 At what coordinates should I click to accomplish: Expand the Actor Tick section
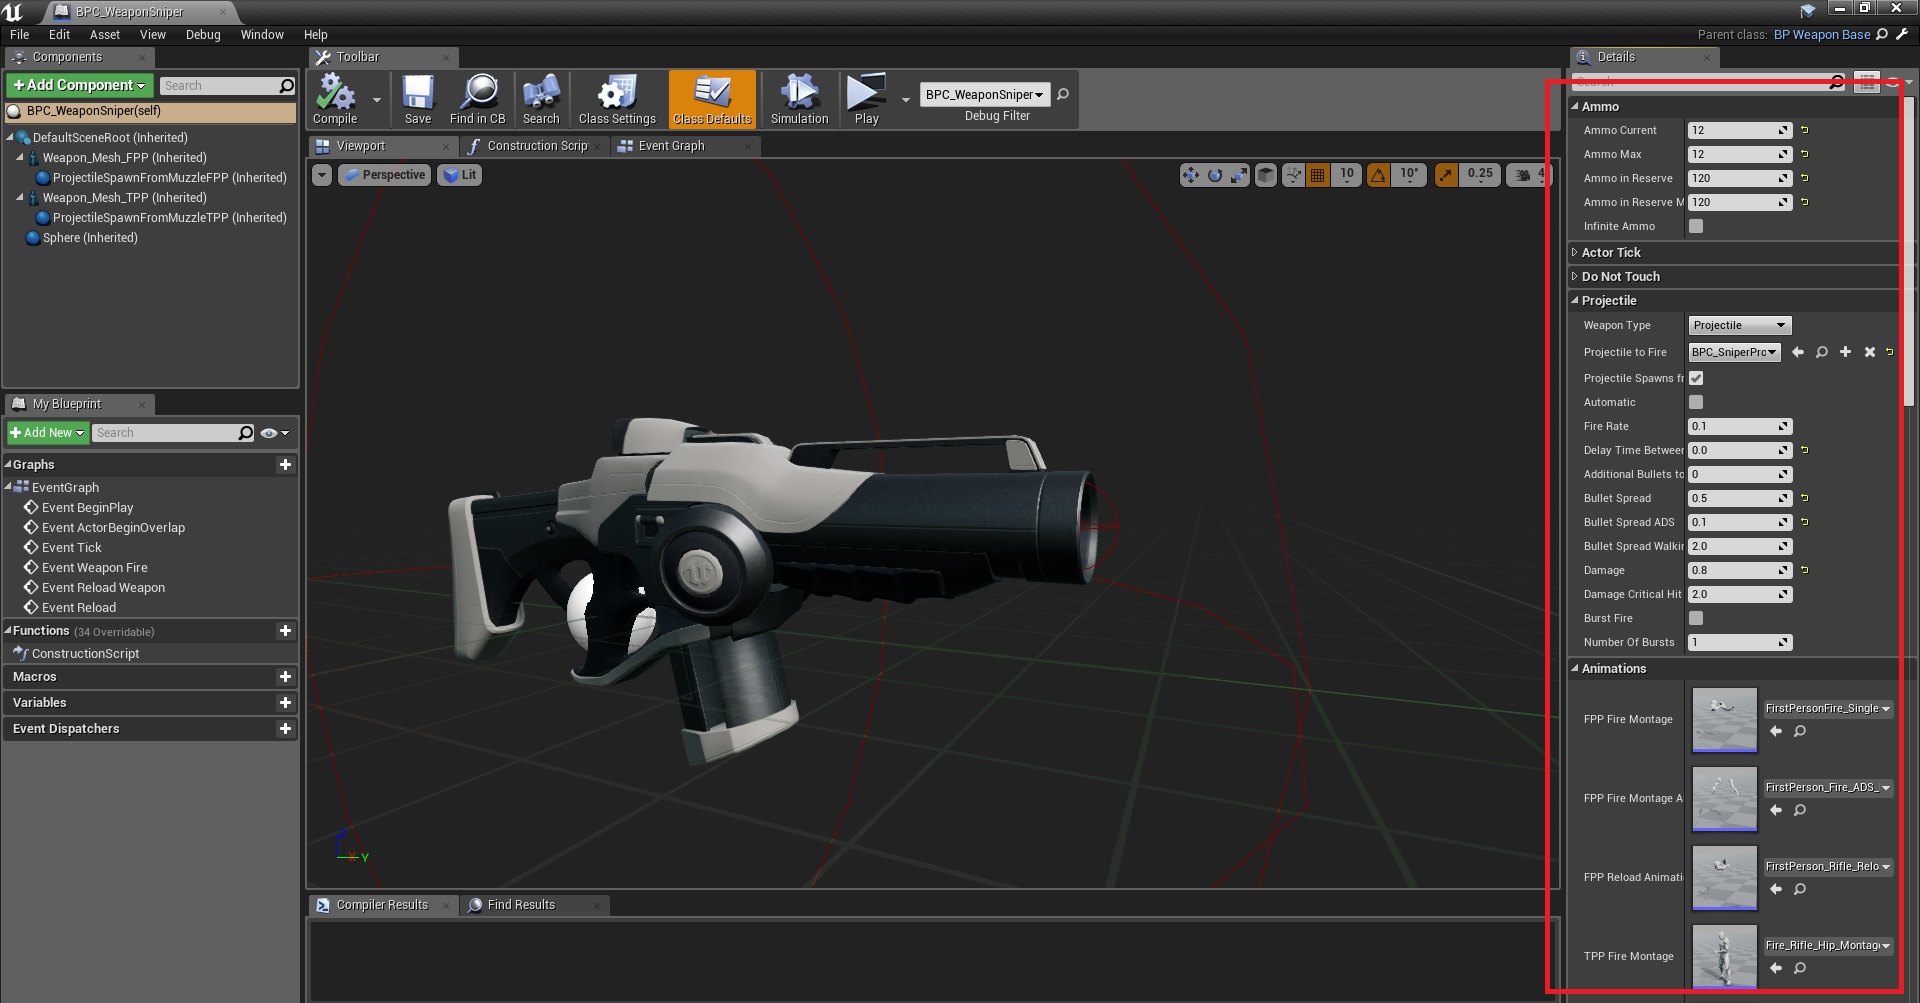(x=1611, y=253)
